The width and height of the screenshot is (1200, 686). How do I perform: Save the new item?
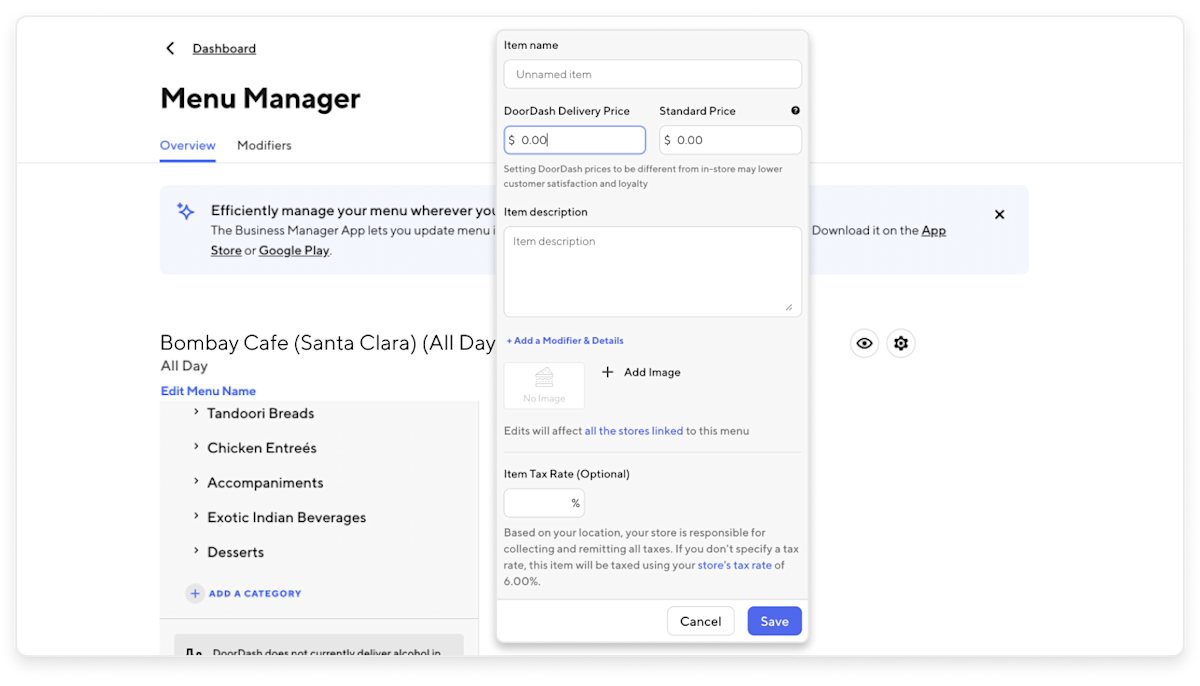click(774, 621)
